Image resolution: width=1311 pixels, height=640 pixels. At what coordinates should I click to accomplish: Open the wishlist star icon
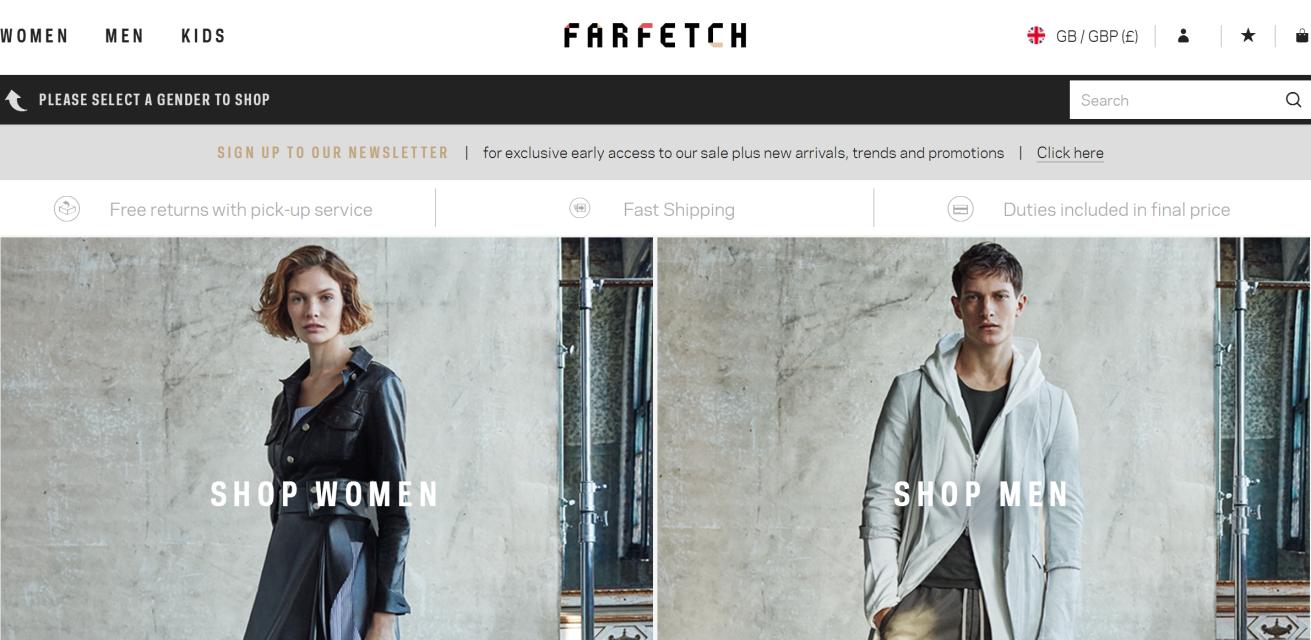tap(1248, 36)
